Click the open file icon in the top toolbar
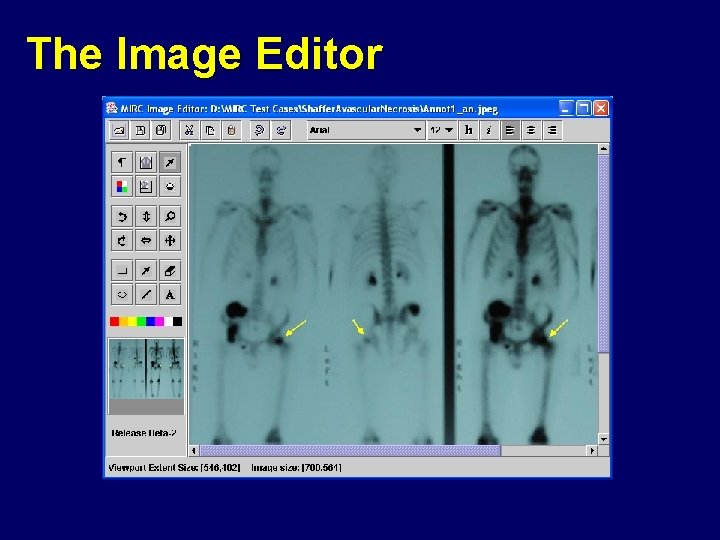The image size is (720, 540). tap(119, 130)
